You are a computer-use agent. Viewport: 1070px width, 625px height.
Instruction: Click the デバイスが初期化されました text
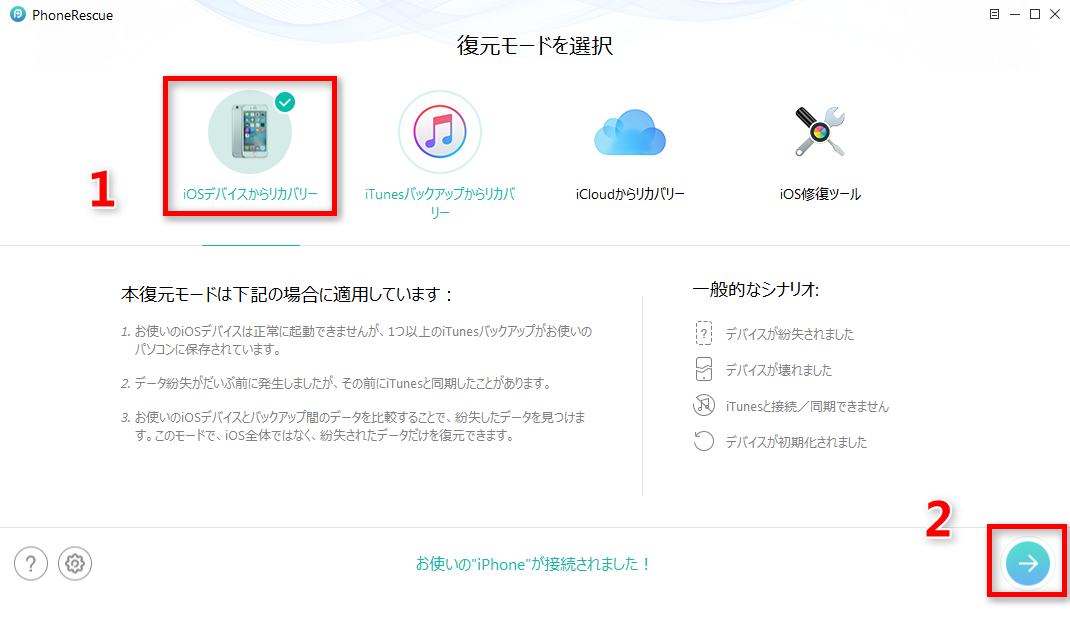tap(796, 442)
